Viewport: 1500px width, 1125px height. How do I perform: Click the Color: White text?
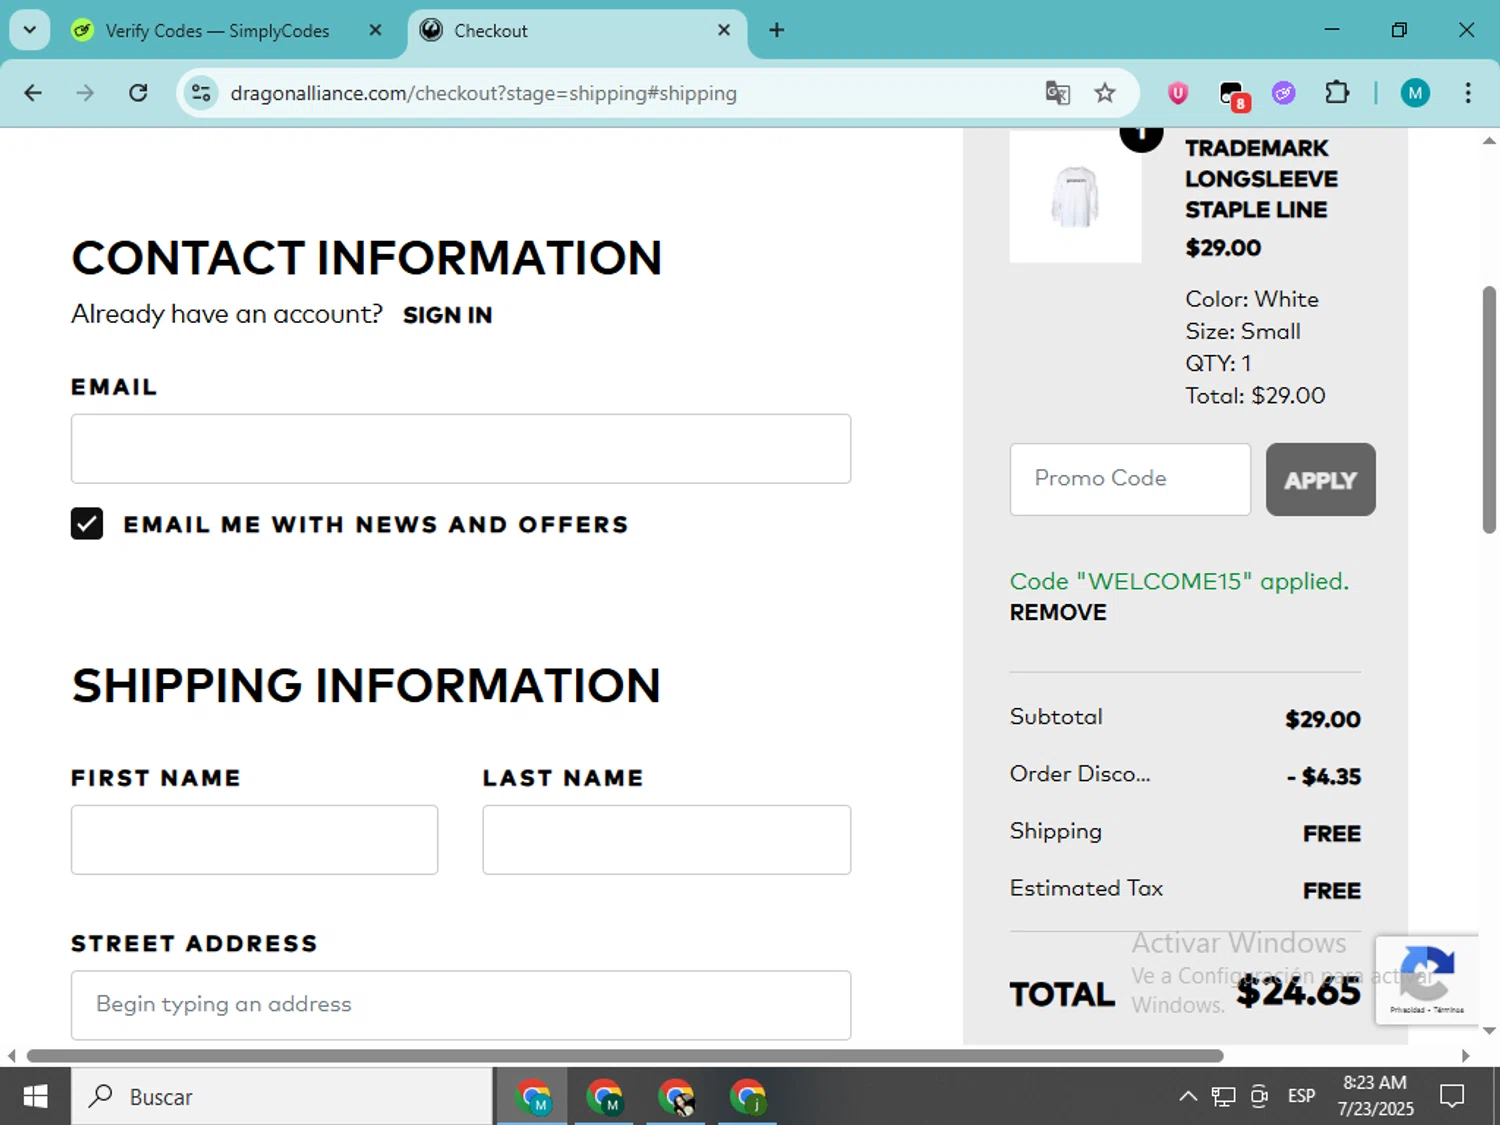pyautogui.click(x=1252, y=300)
